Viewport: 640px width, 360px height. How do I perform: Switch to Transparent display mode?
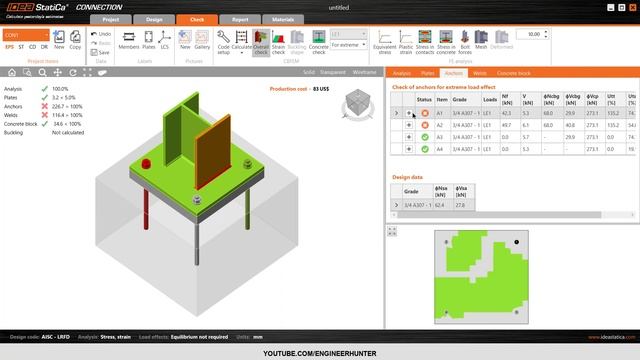[333, 72]
